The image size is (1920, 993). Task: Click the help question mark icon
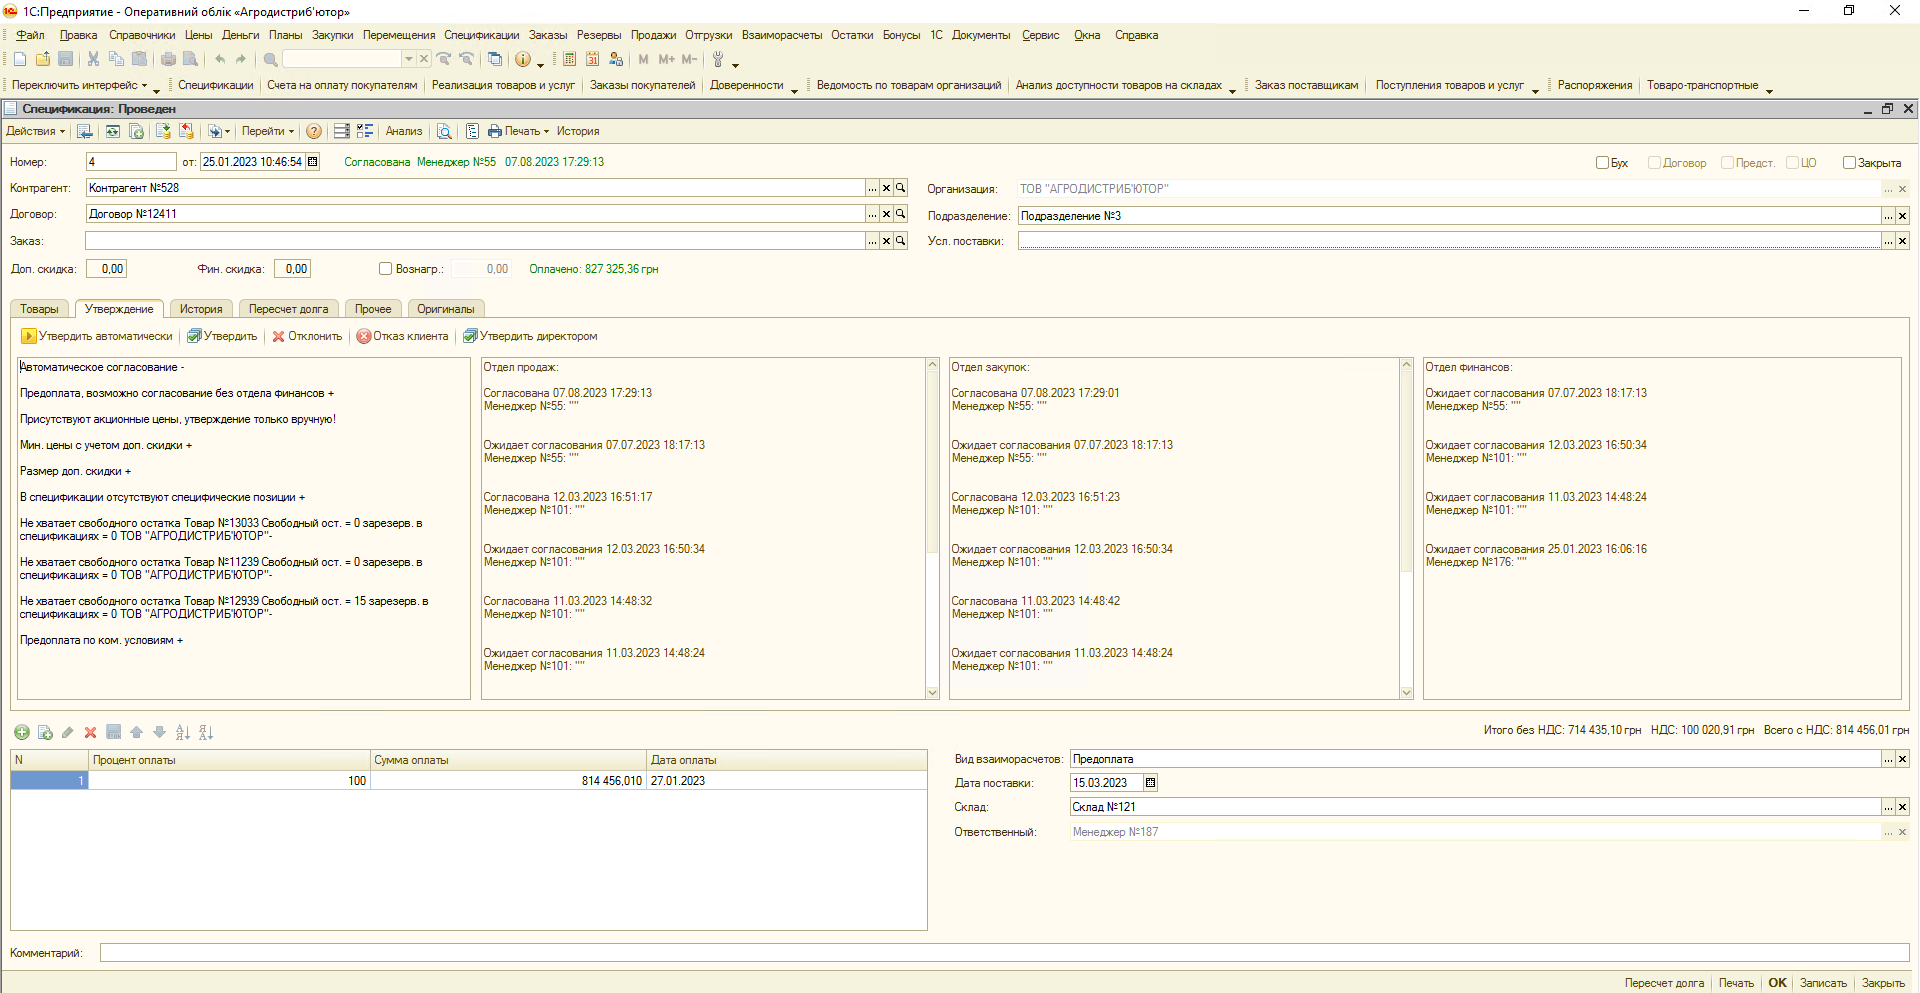point(314,131)
